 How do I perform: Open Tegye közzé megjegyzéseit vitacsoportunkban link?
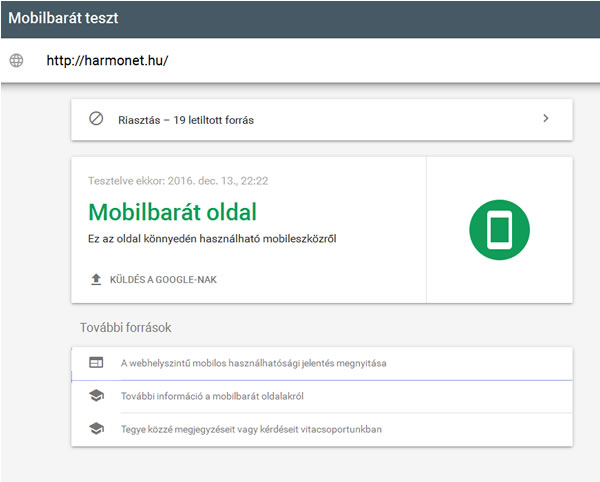click(x=251, y=429)
